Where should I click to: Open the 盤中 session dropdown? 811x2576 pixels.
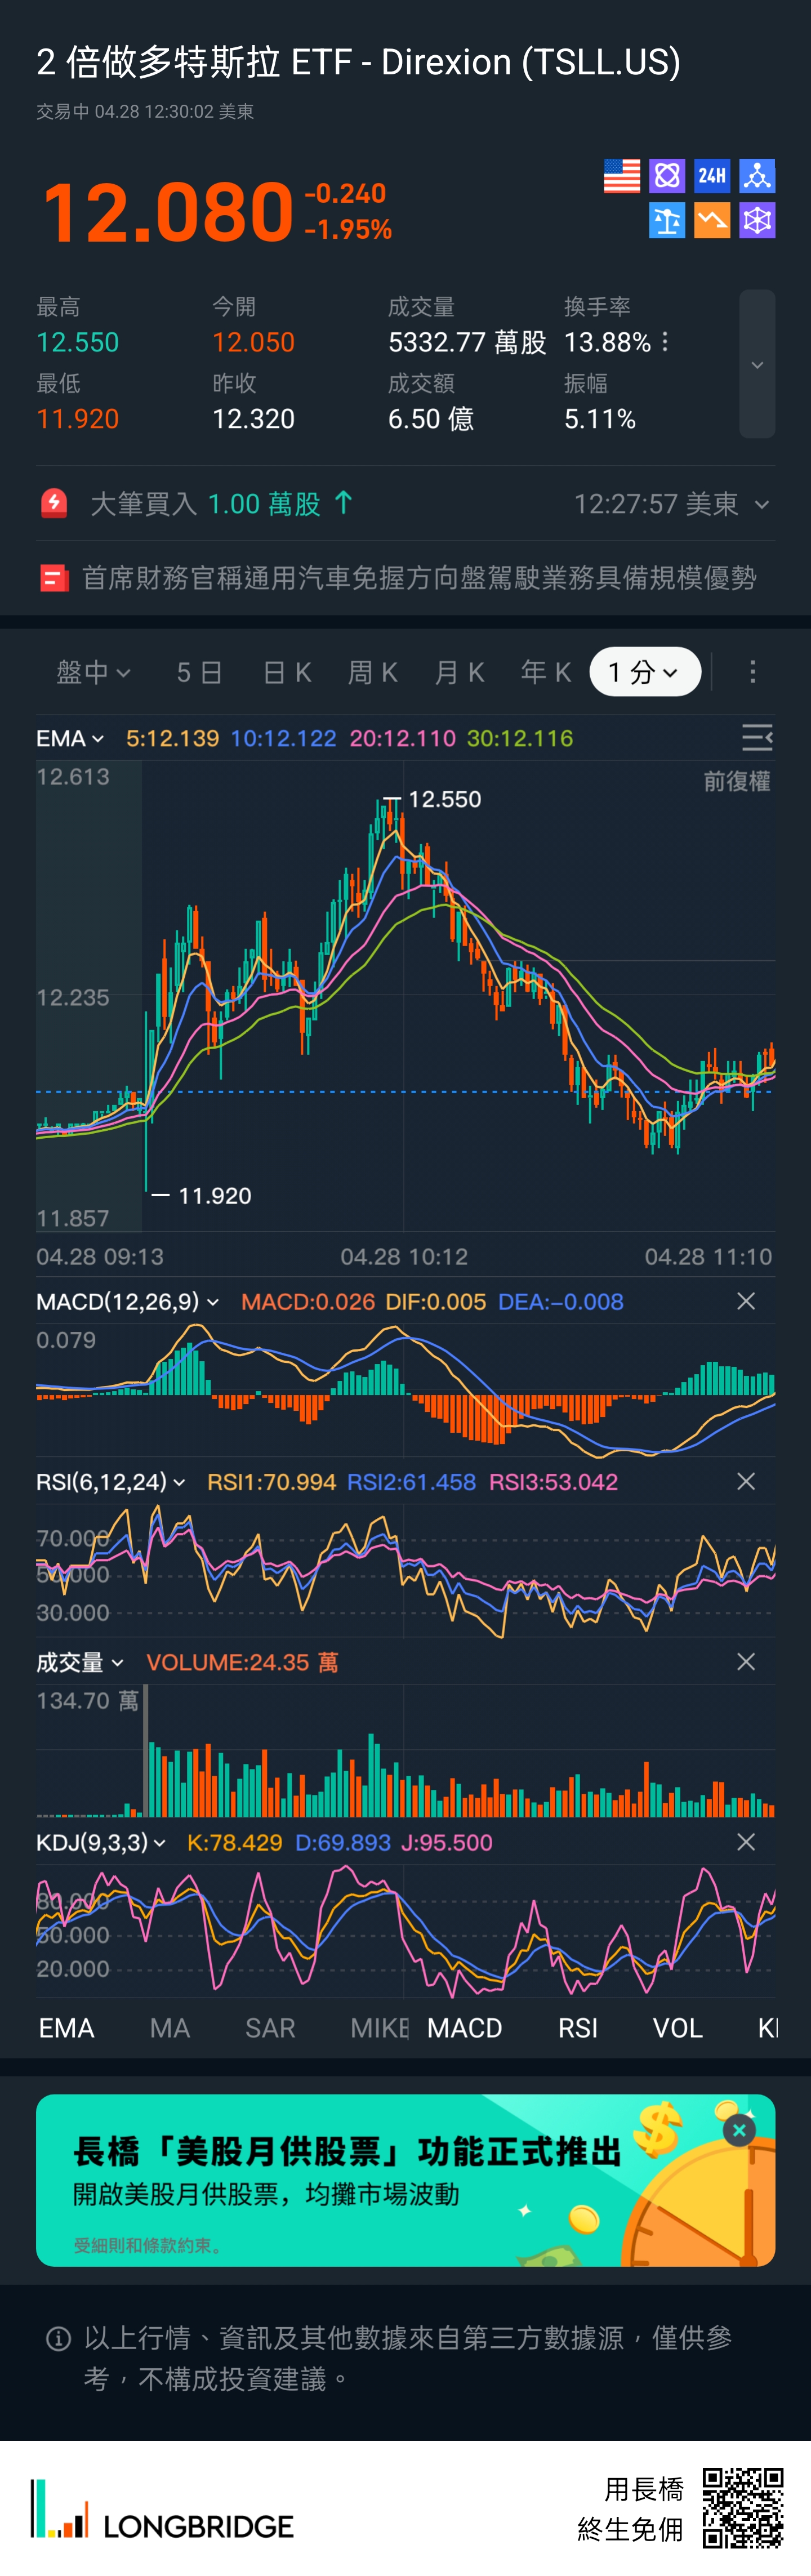click(x=93, y=672)
